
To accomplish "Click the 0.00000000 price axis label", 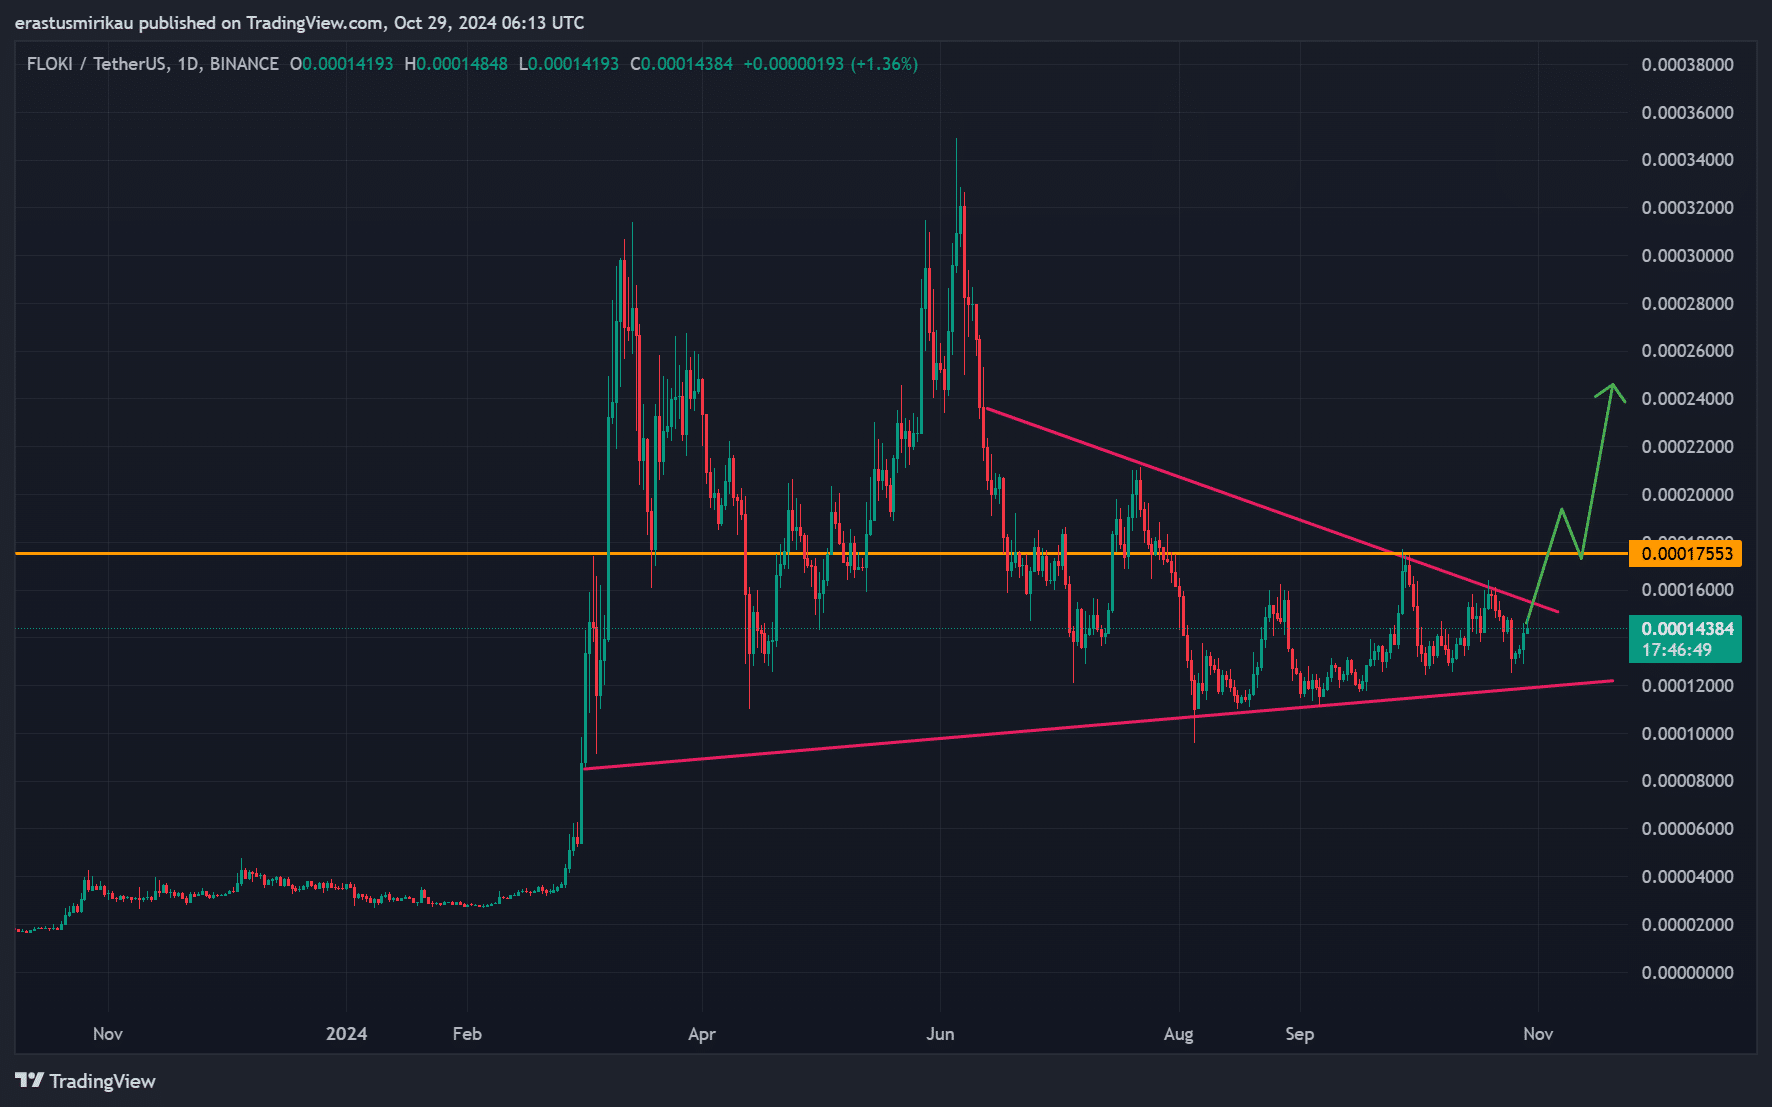I will coord(1687,973).
